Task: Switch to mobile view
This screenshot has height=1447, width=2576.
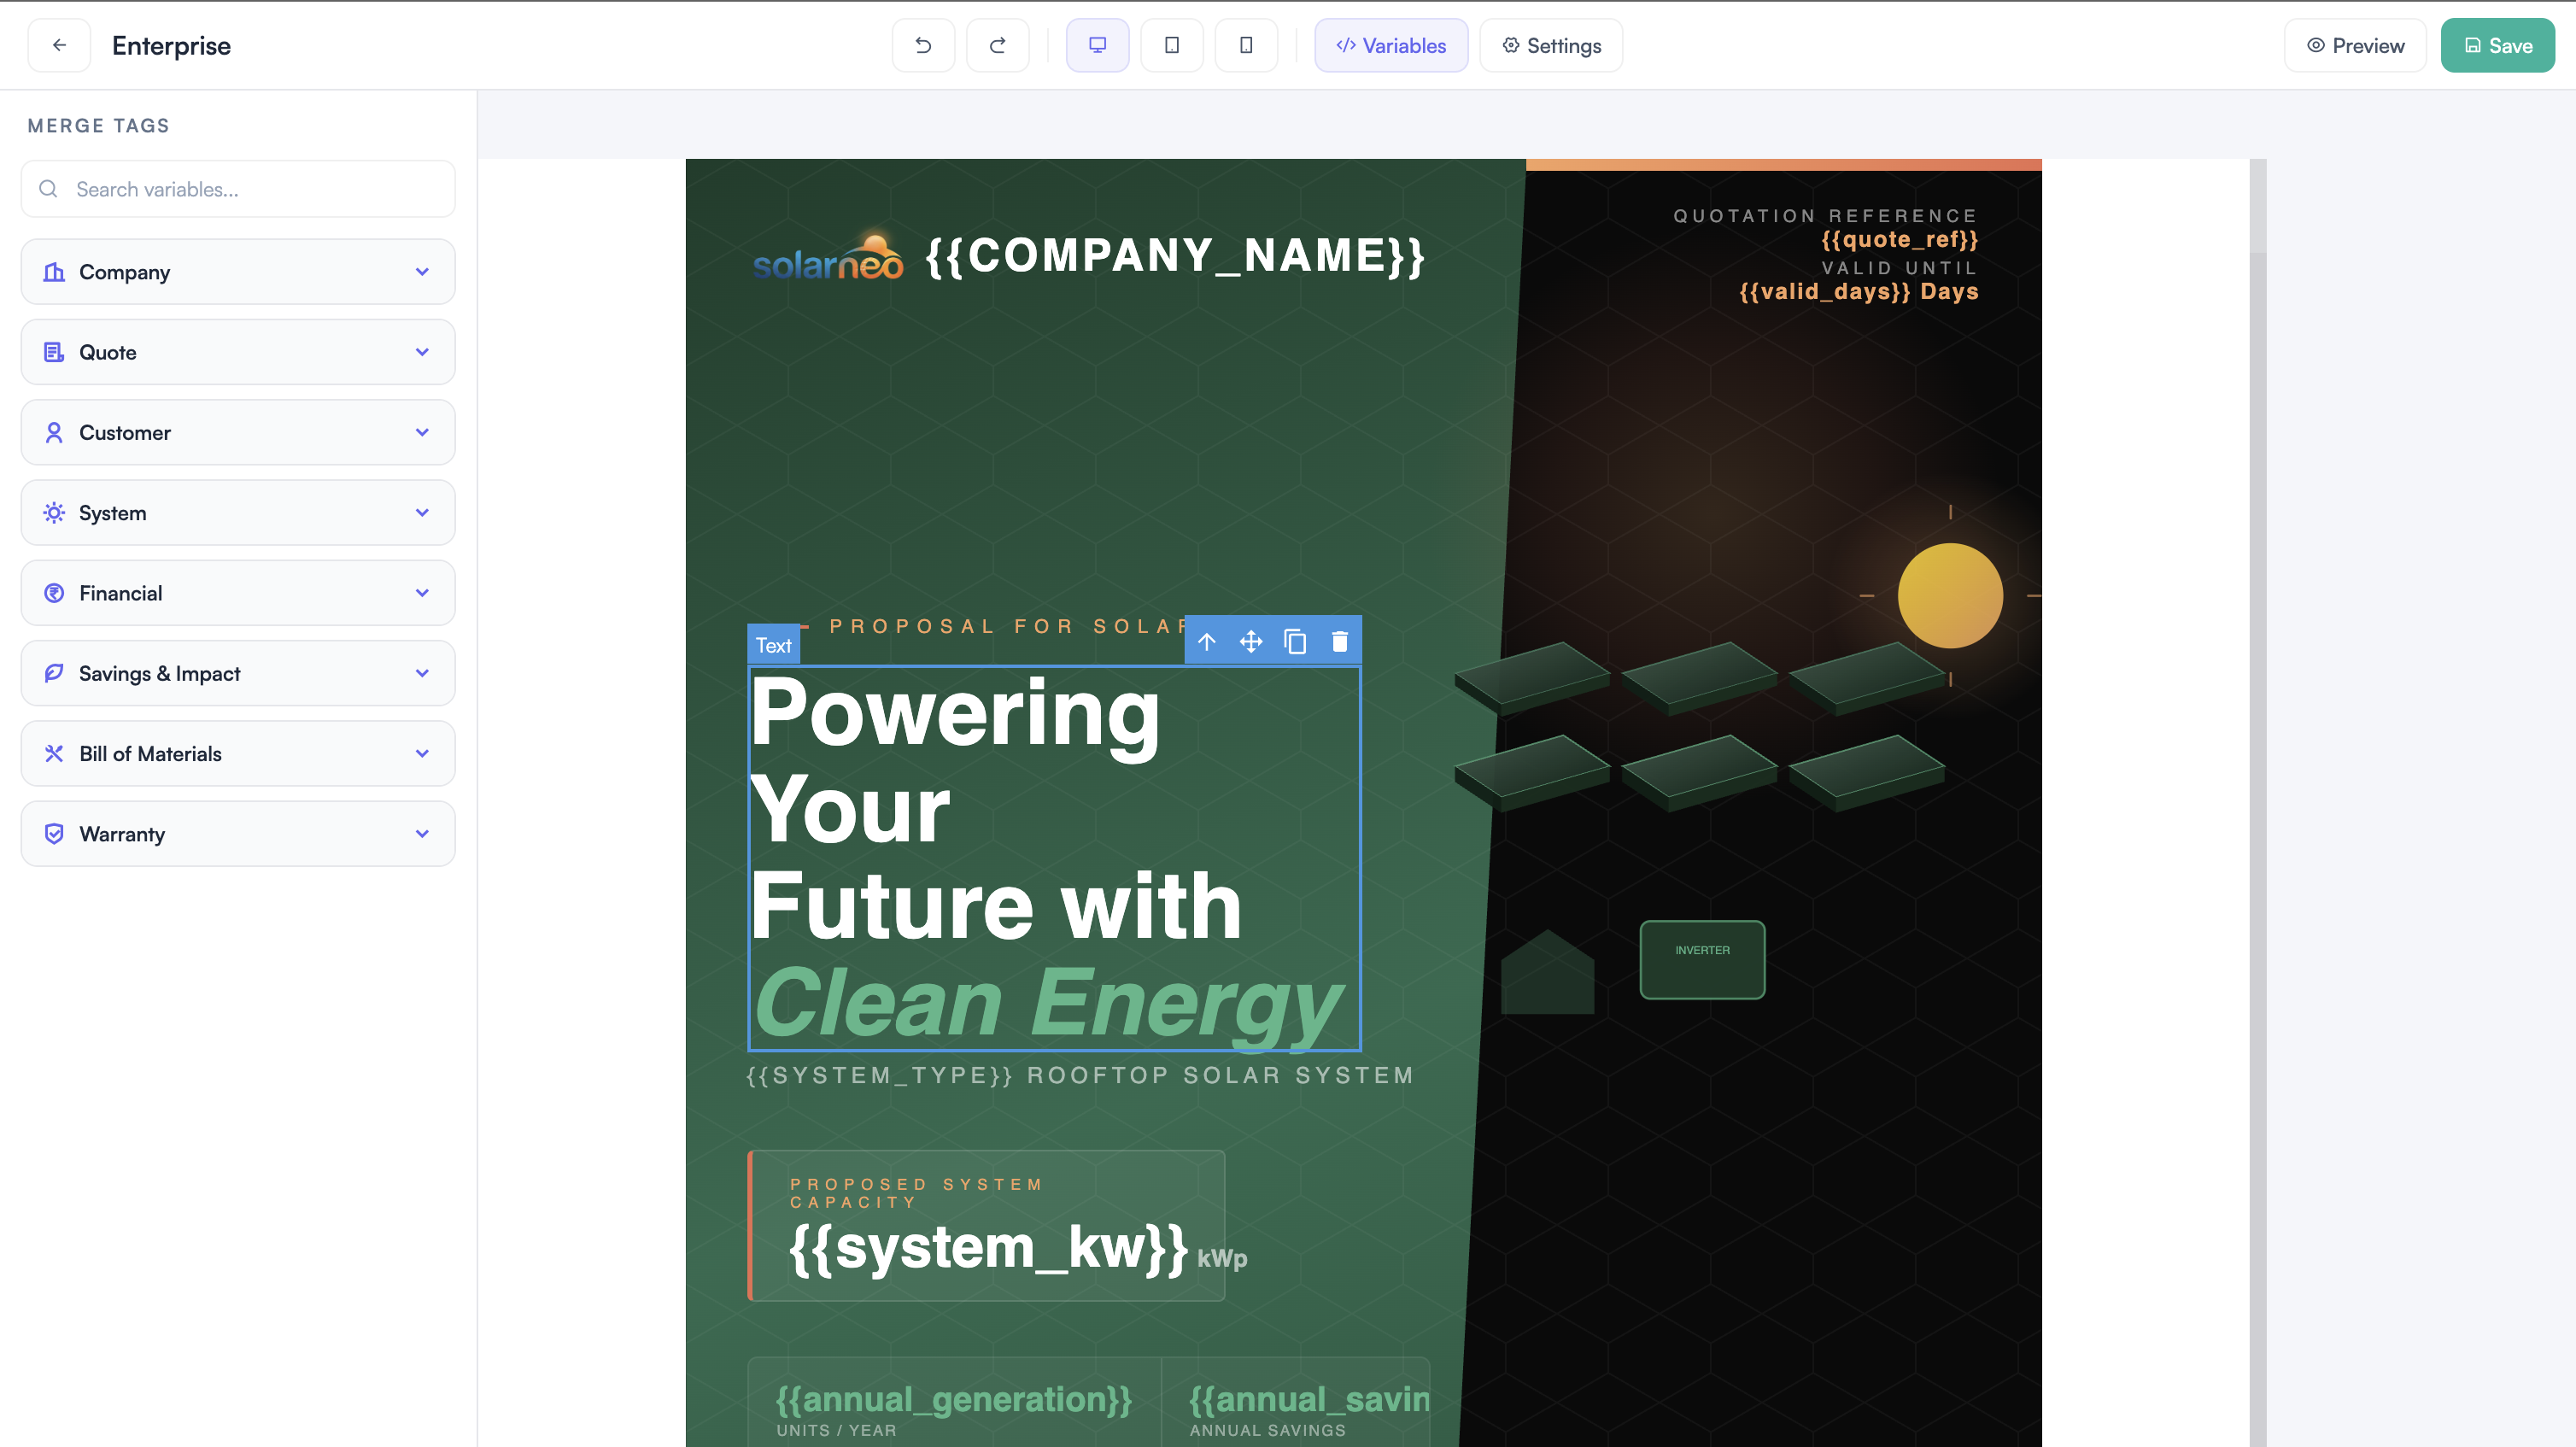Action: pyautogui.click(x=1246, y=45)
